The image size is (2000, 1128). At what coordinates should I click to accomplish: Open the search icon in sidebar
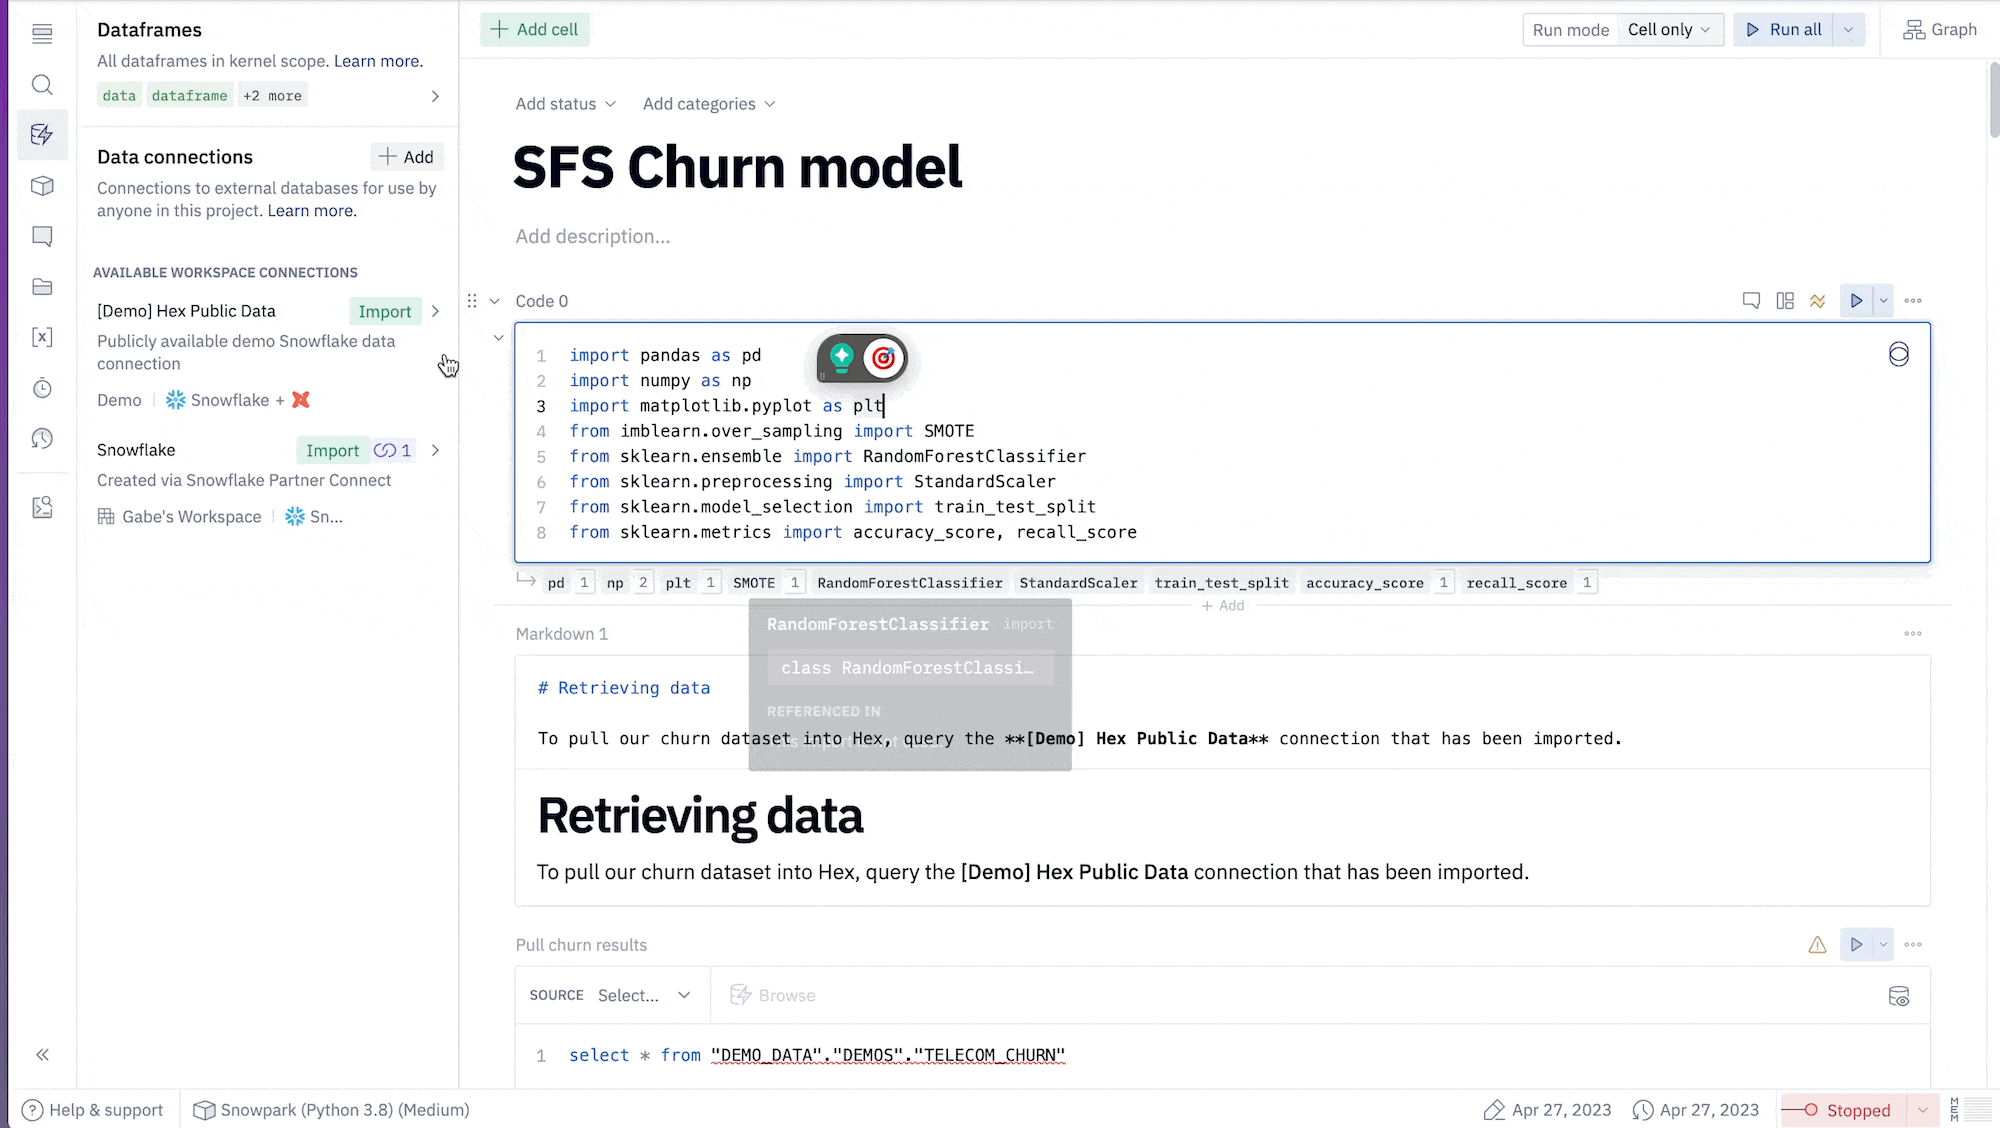(x=42, y=85)
